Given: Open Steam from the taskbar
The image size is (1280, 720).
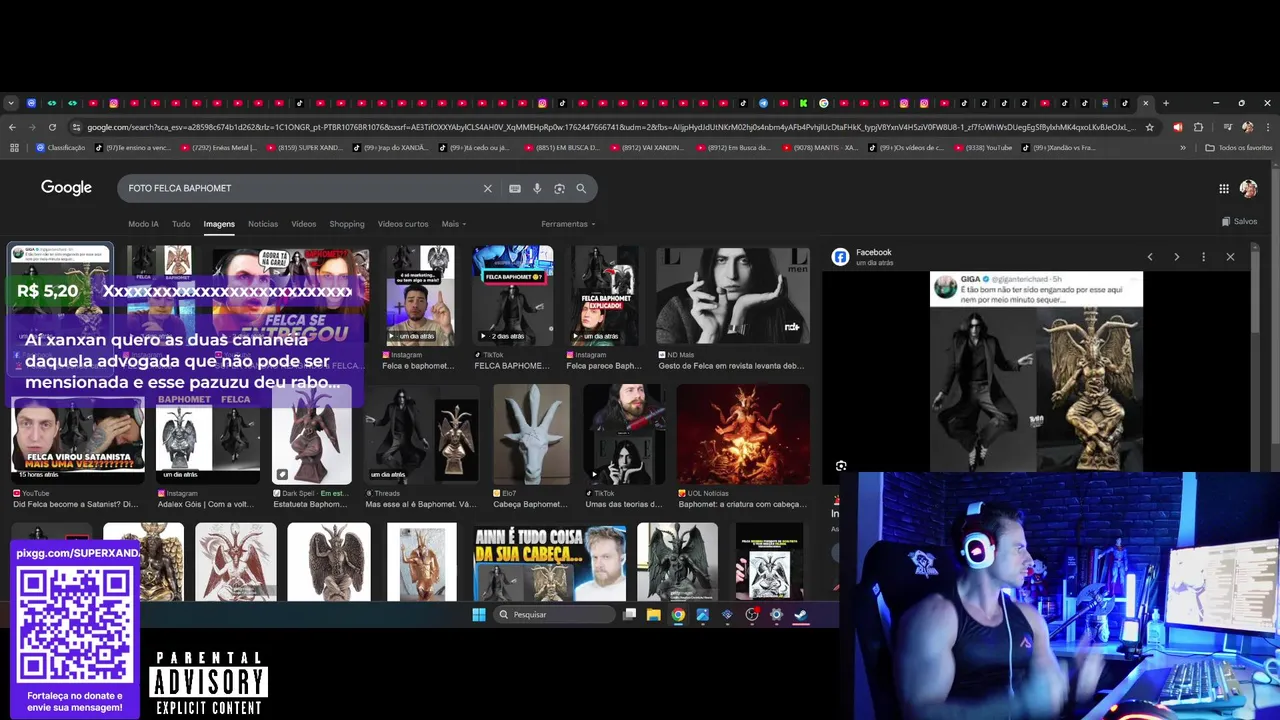Looking at the screenshot, I should [x=801, y=615].
